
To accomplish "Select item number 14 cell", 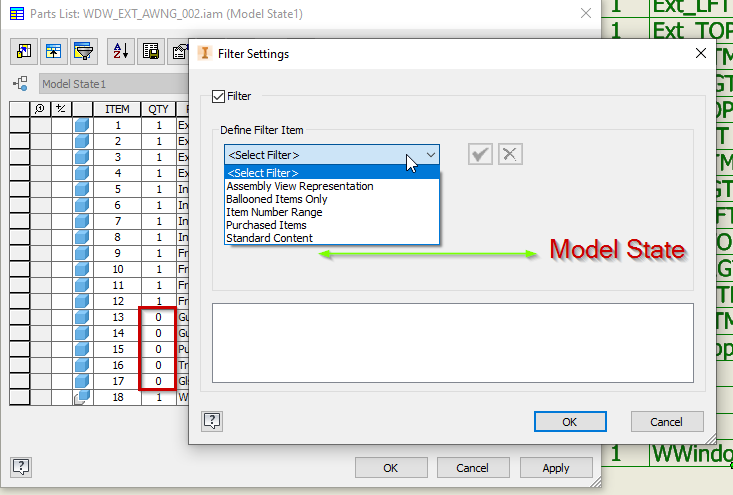I will click(x=117, y=333).
